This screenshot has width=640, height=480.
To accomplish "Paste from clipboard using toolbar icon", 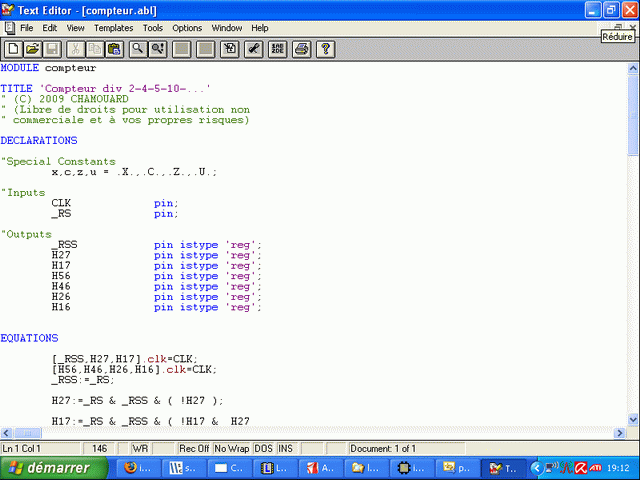I will tap(114, 48).
